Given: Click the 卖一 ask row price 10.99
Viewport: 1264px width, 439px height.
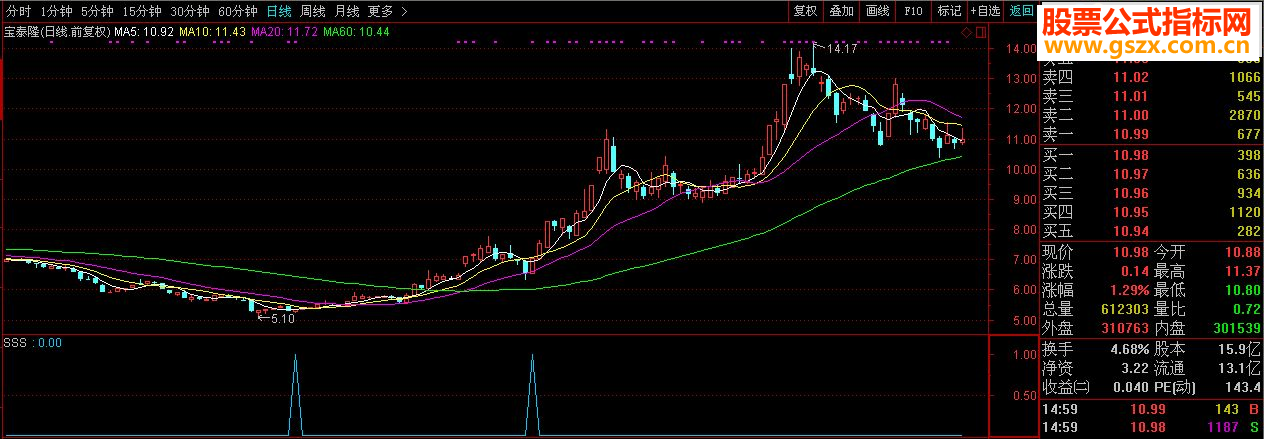Looking at the screenshot, I should [x=1130, y=135].
